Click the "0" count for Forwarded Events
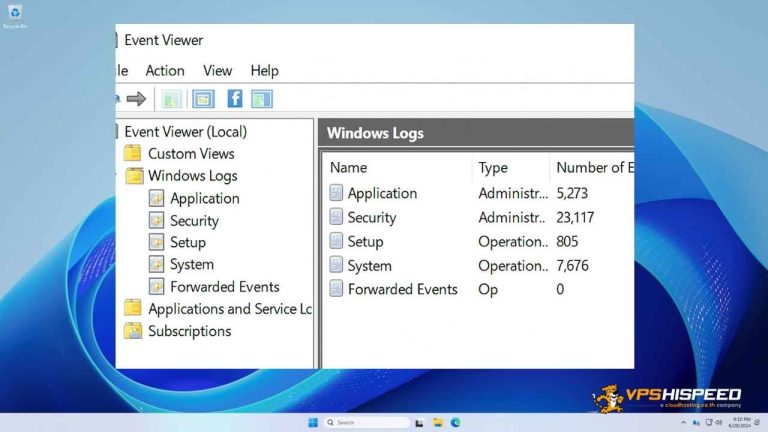 (560, 289)
